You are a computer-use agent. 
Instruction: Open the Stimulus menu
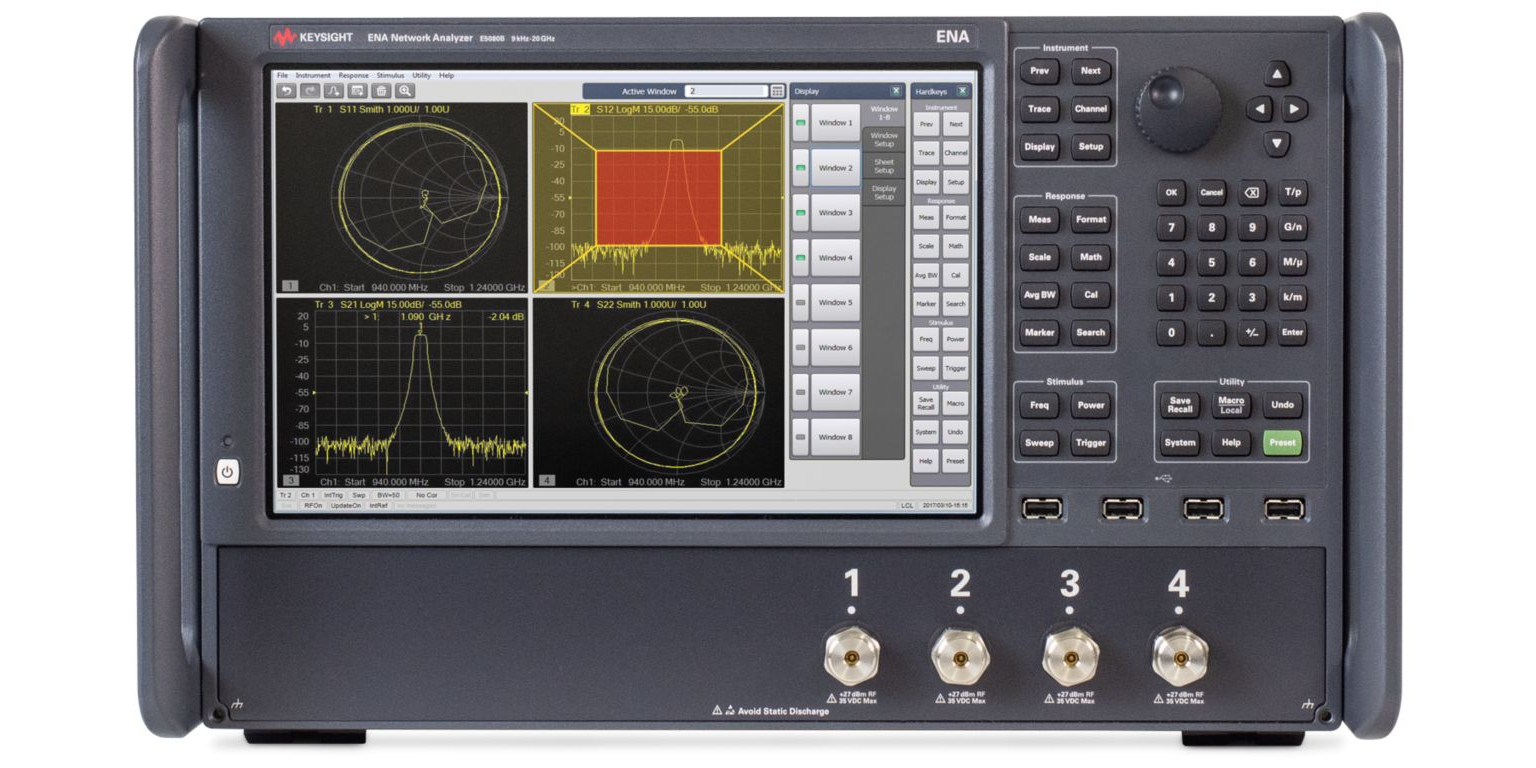coord(390,76)
